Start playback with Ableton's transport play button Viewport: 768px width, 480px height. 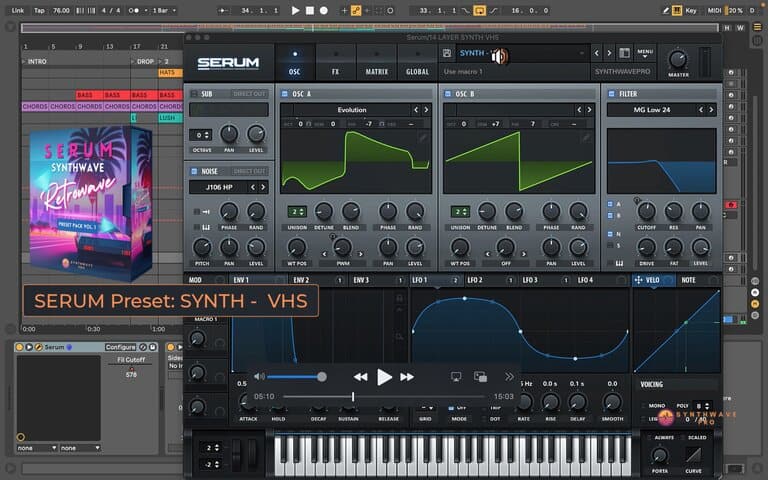[x=295, y=10]
